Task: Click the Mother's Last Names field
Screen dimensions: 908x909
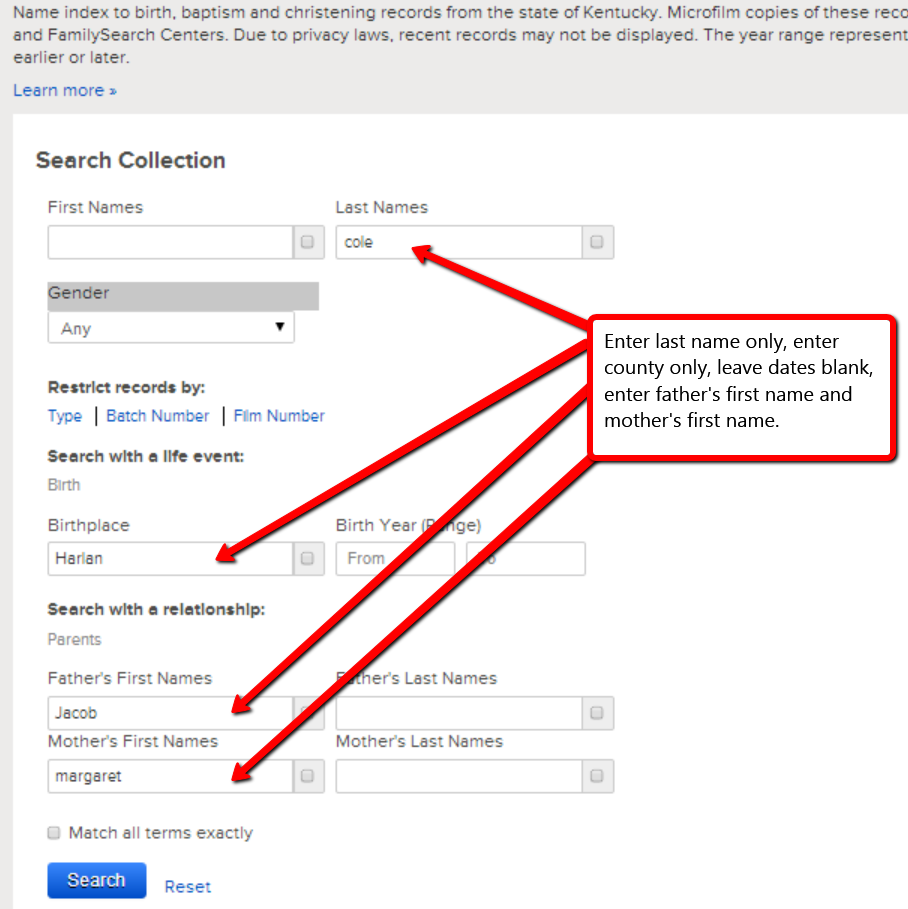Action: (458, 776)
